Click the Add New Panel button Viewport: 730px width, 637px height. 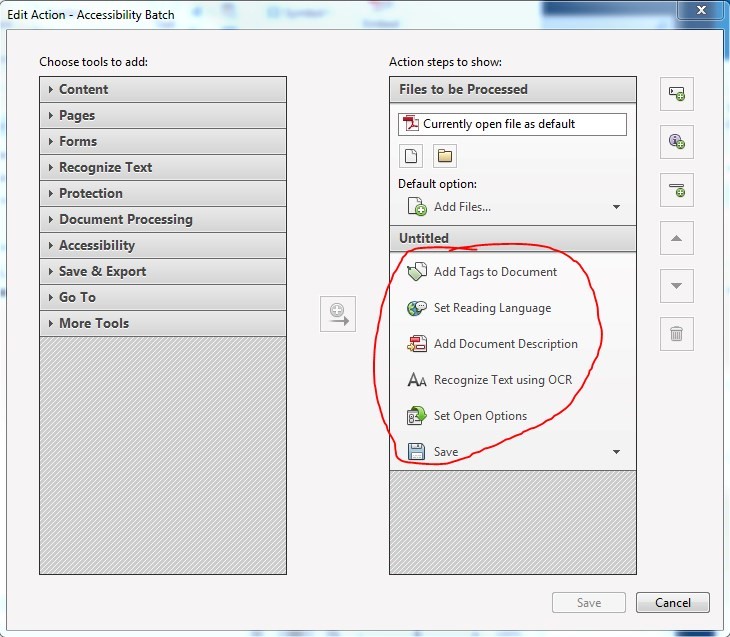pos(677,93)
